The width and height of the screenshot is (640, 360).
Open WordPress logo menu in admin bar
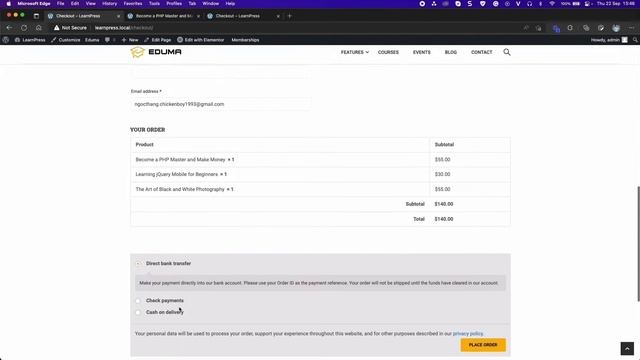coord(6,40)
